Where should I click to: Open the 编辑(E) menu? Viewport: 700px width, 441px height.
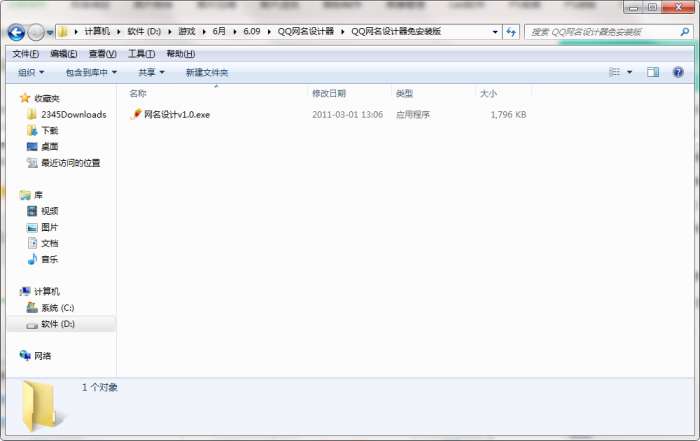point(64,54)
